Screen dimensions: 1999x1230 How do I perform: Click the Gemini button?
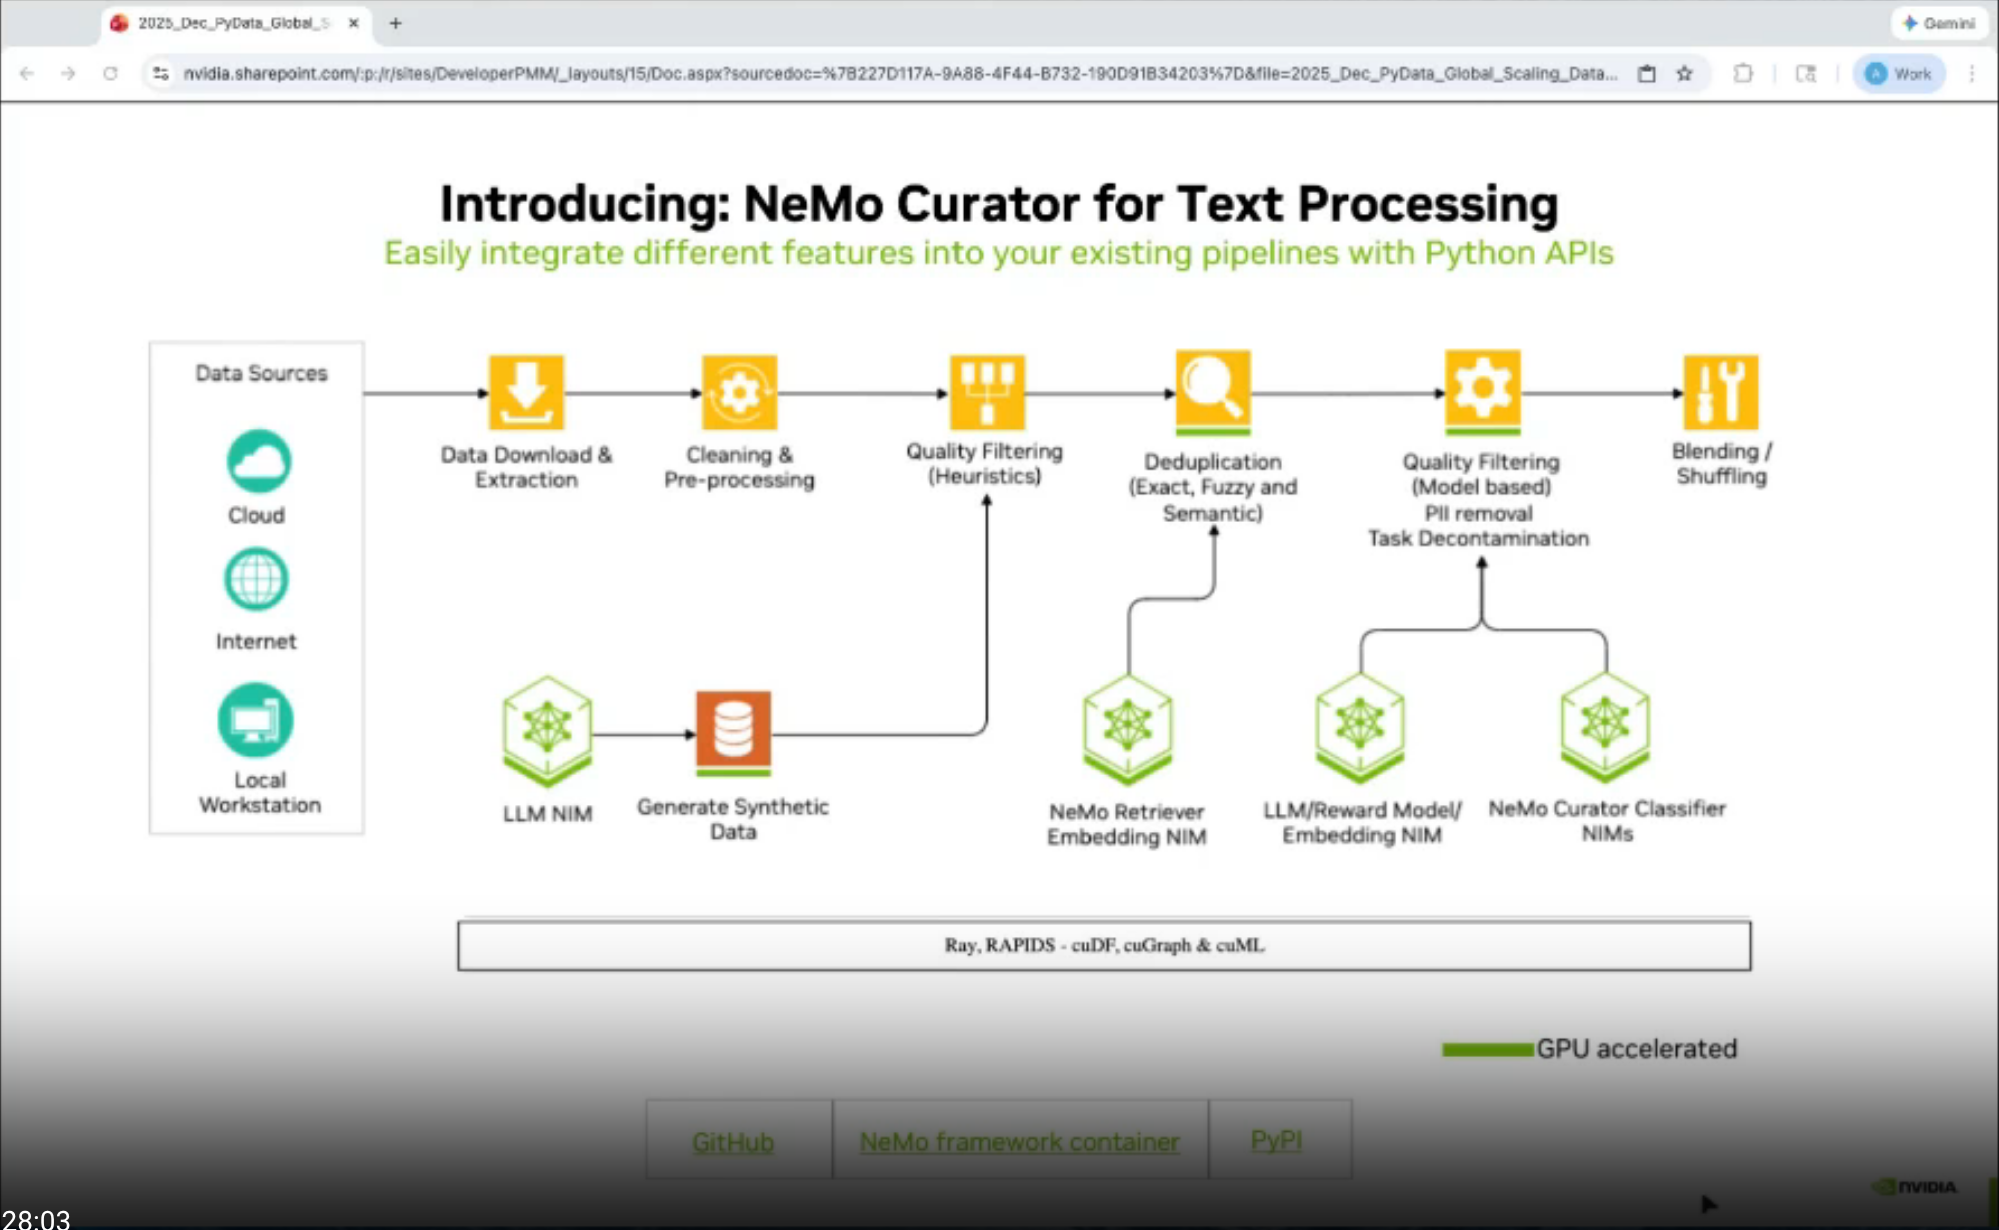point(1939,22)
